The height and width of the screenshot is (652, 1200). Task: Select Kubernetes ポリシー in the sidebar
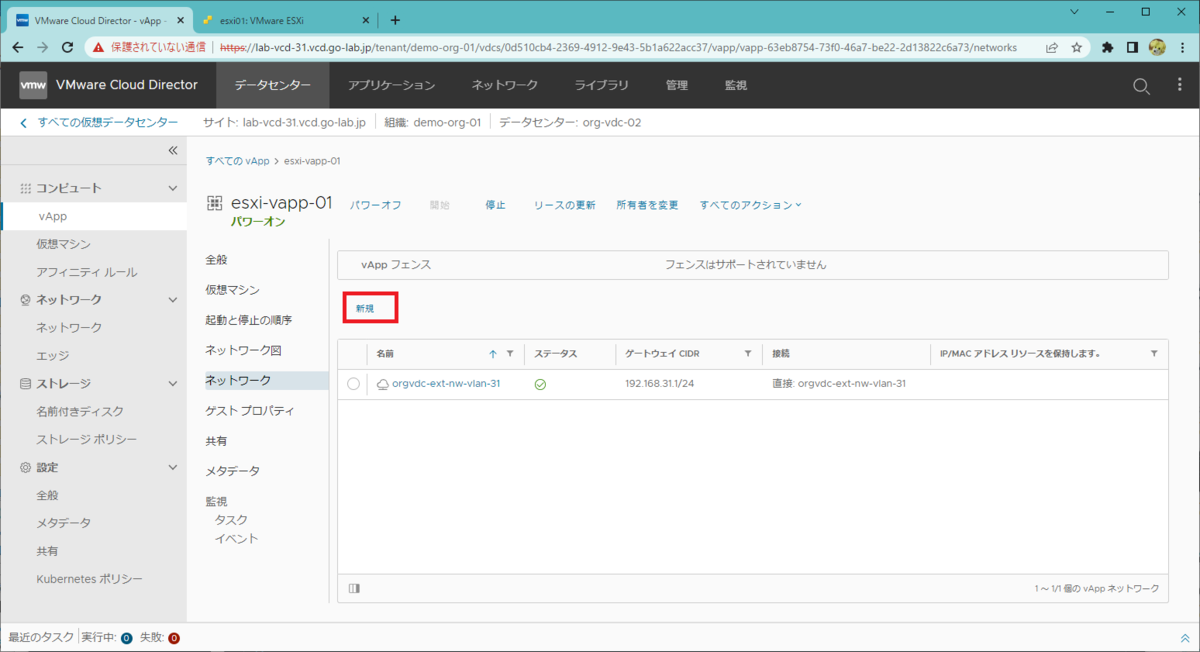click(x=89, y=579)
